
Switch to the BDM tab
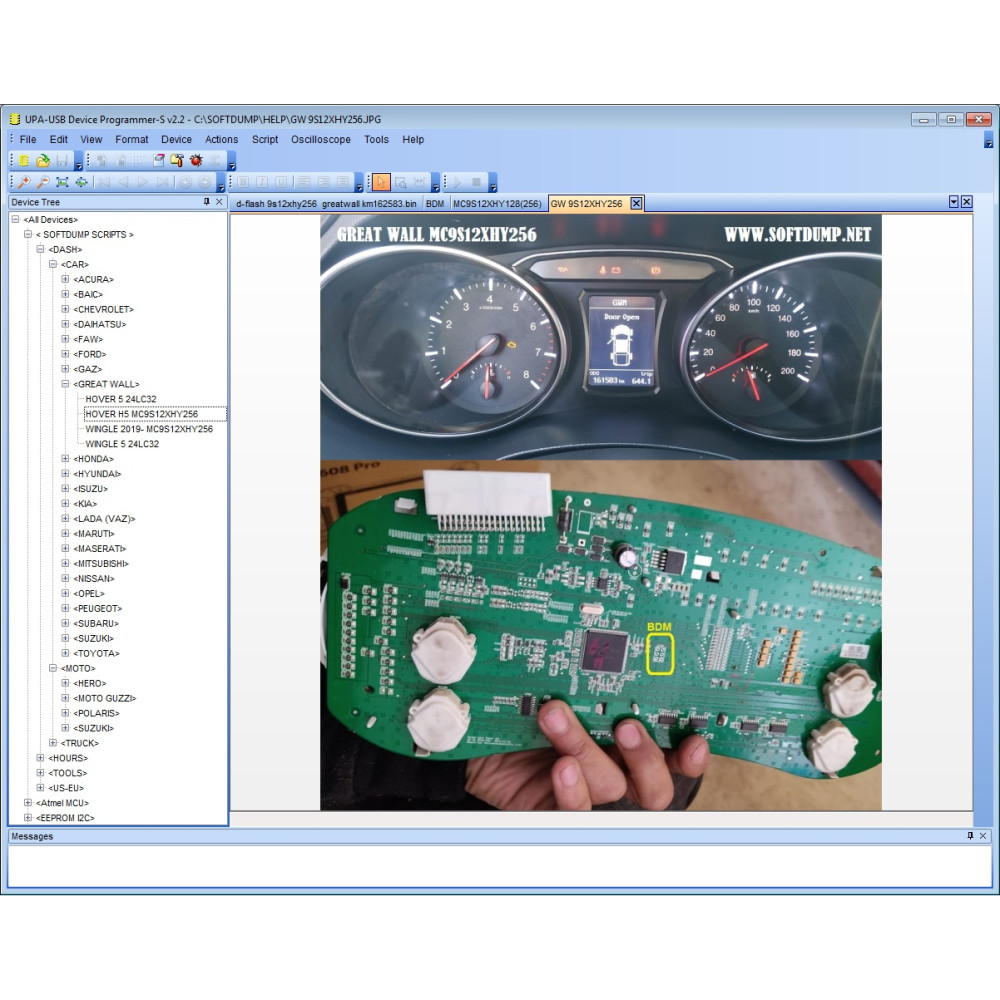[x=435, y=203]
